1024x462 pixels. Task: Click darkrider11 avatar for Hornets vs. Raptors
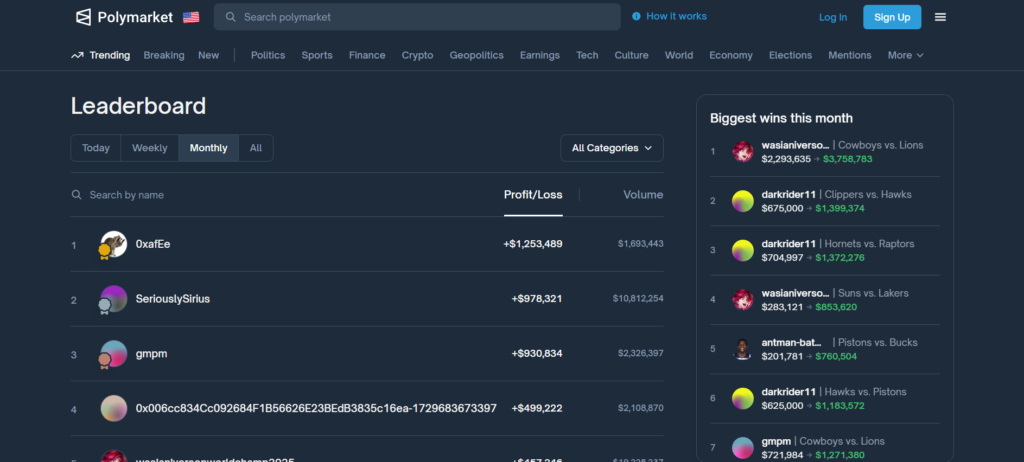(743, 250)
